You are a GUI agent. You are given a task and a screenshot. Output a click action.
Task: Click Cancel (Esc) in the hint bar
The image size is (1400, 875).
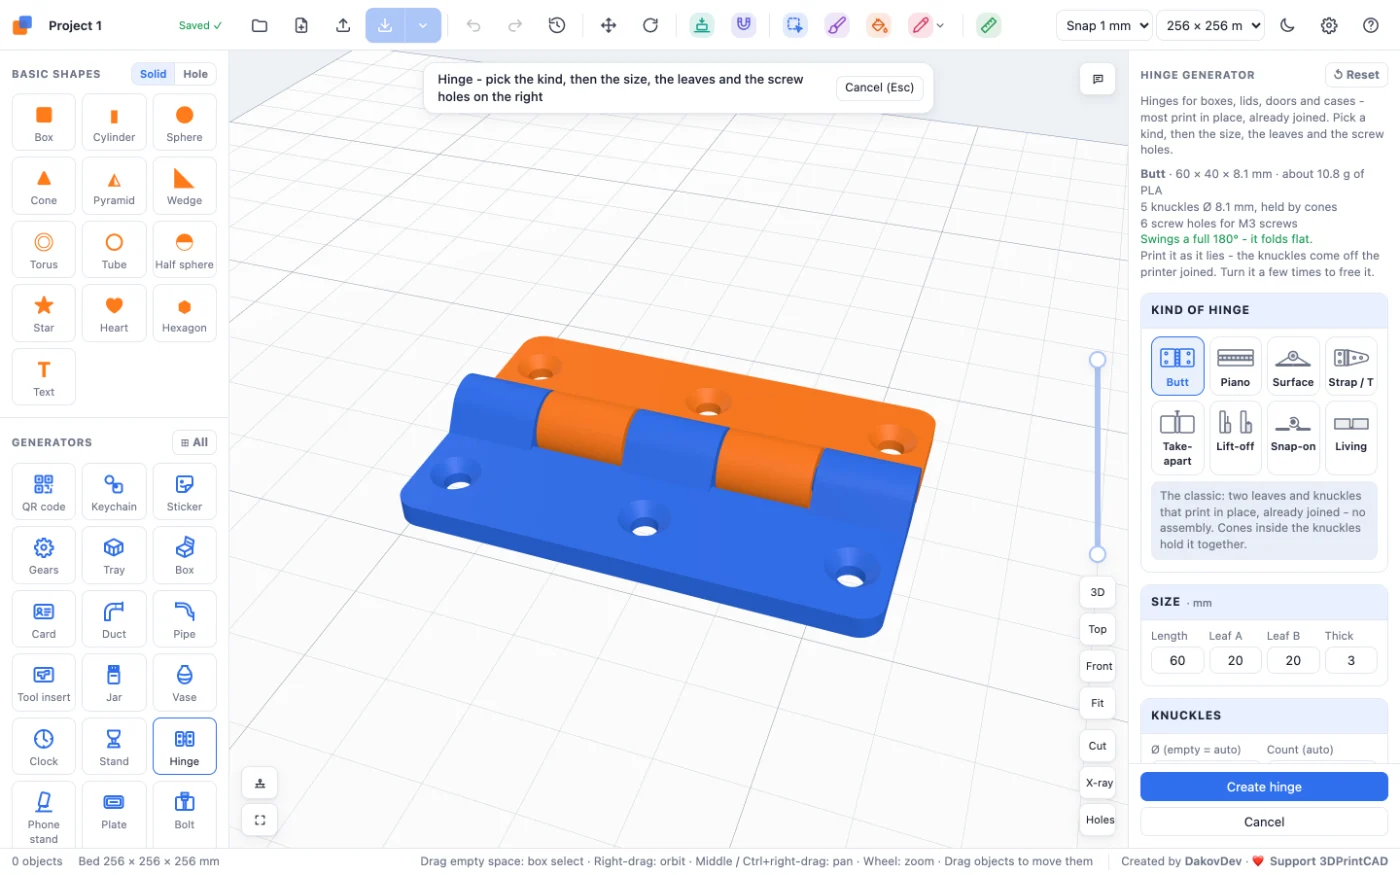(x=879, y=88)
